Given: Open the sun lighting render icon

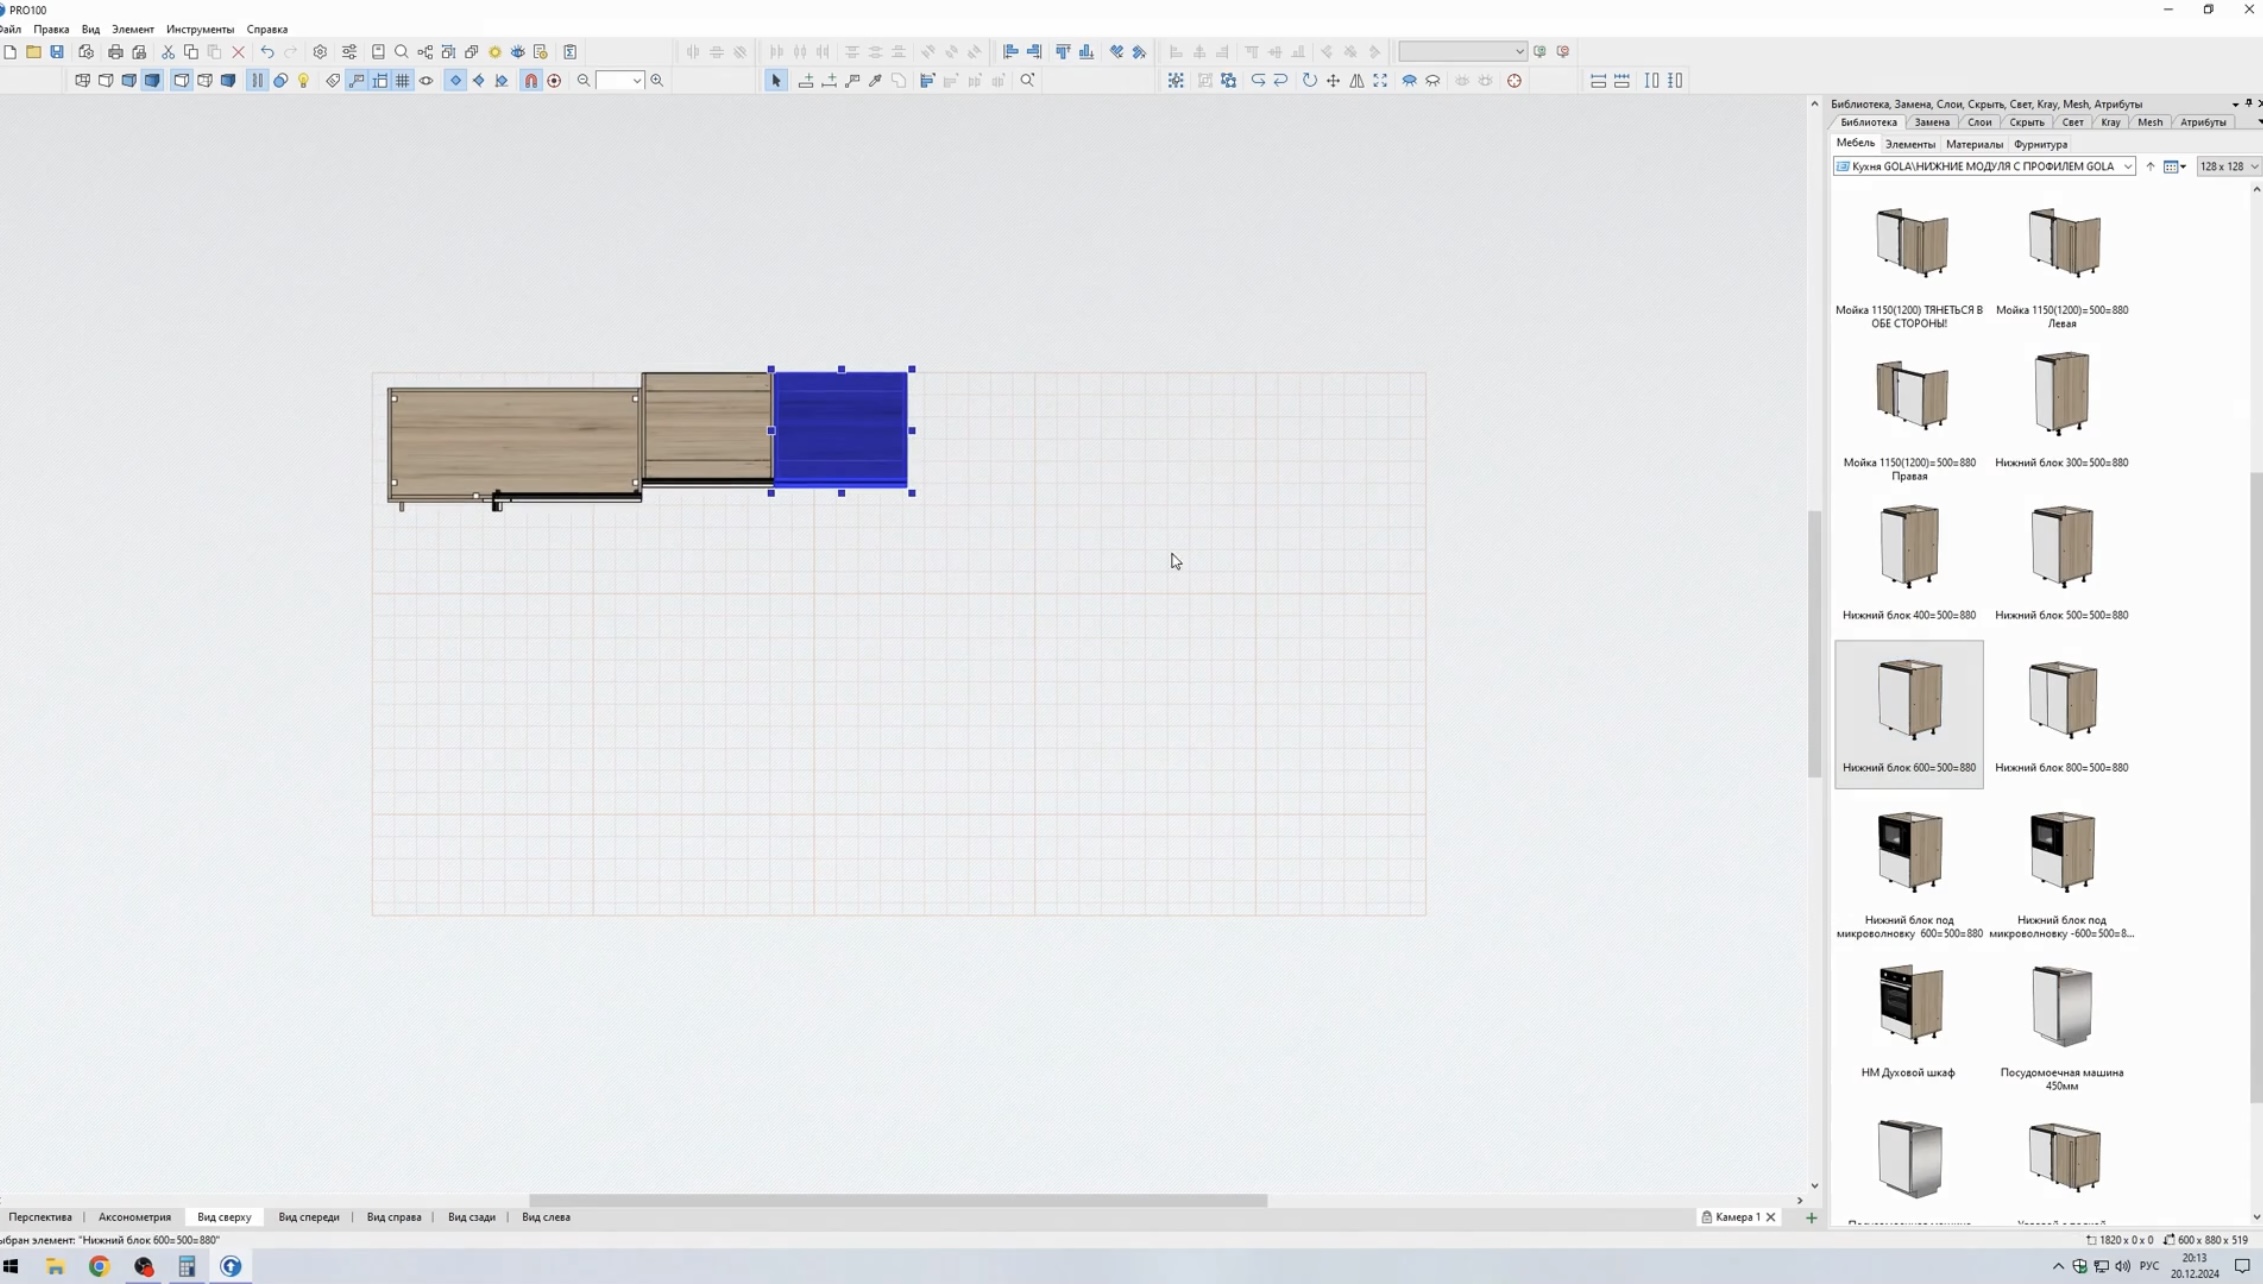Looking at the screenshot, I should [495, 52].
